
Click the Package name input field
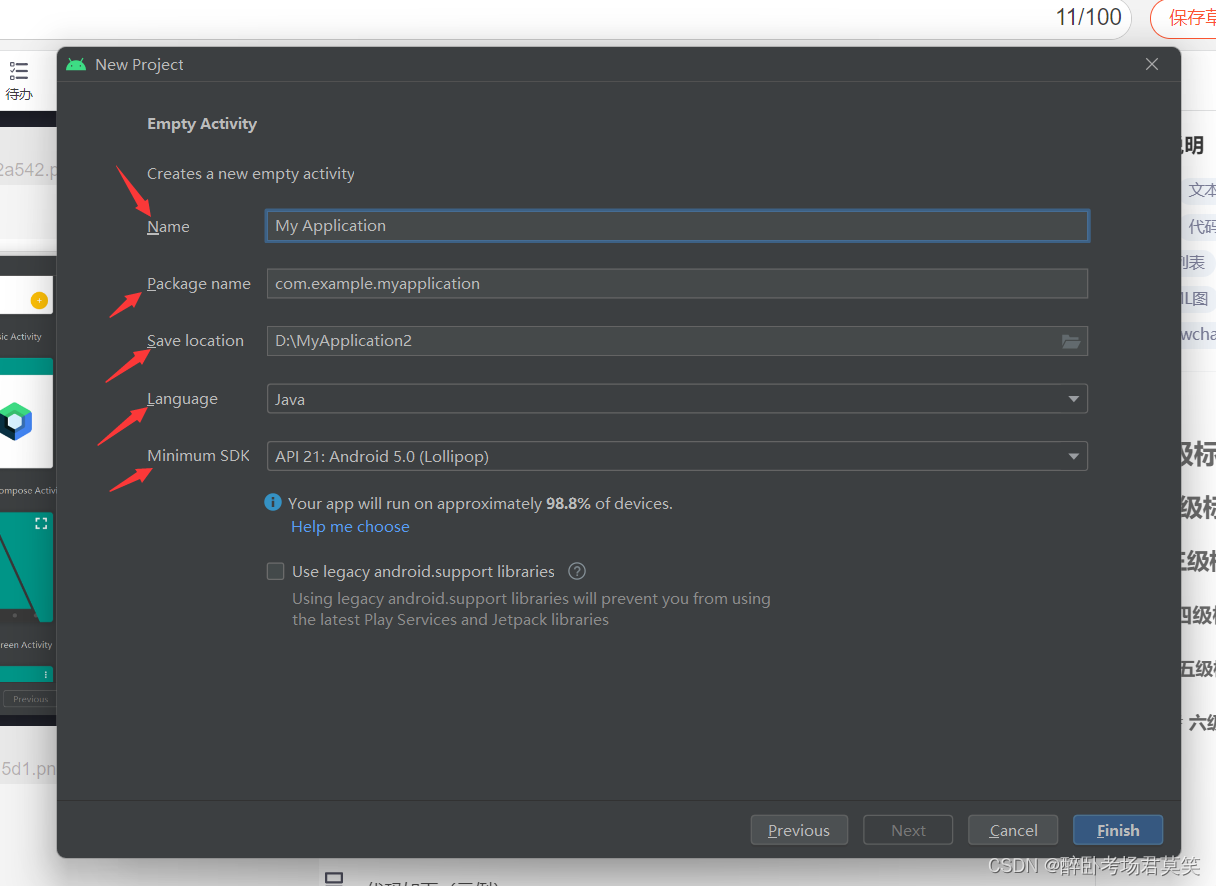pyautogui.click(x=677, y=284)
